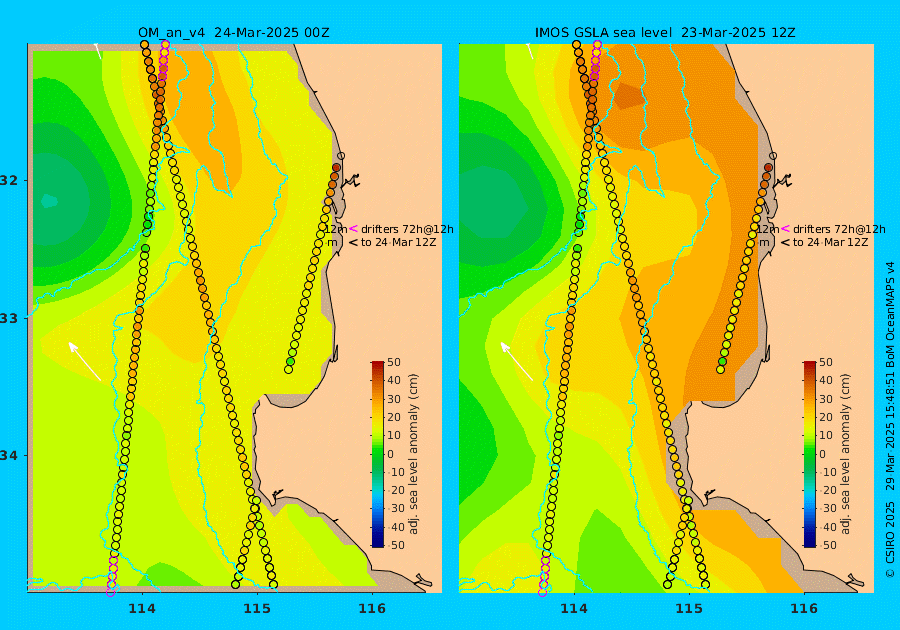
Task: Click the 0 tick label on left colorbar
Action: 391,454
